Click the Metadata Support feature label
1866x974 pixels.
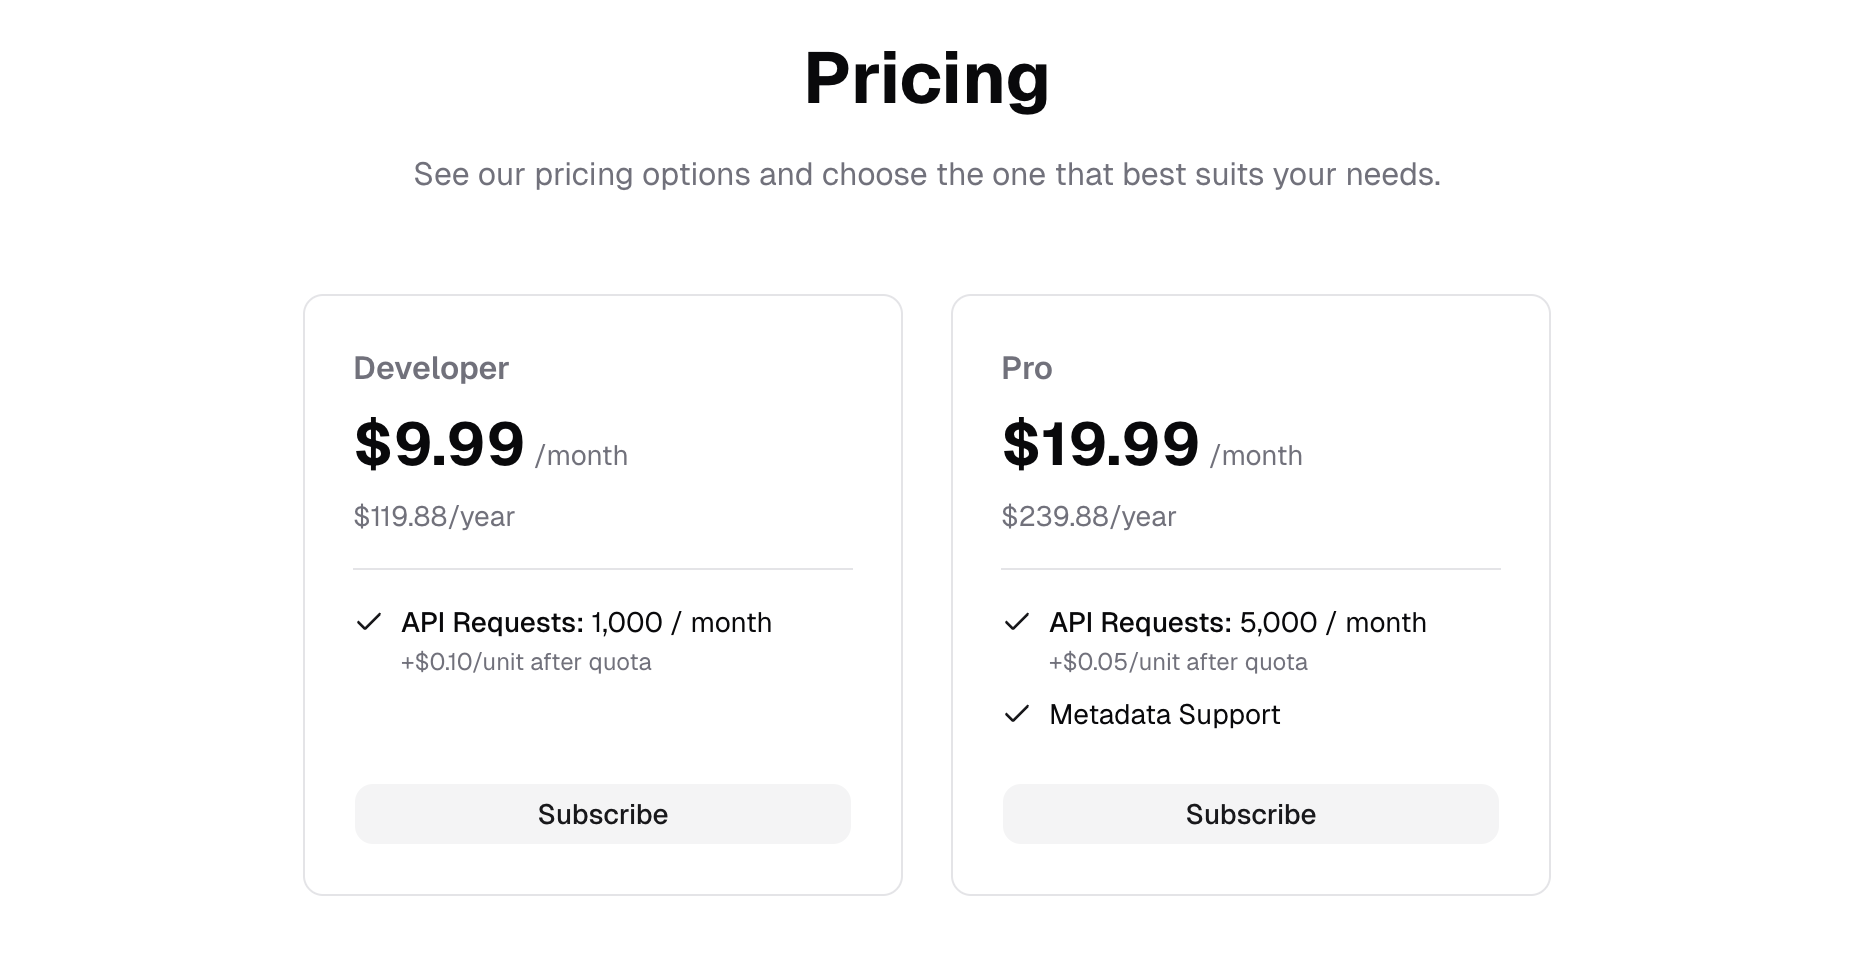click(1163, 715)
